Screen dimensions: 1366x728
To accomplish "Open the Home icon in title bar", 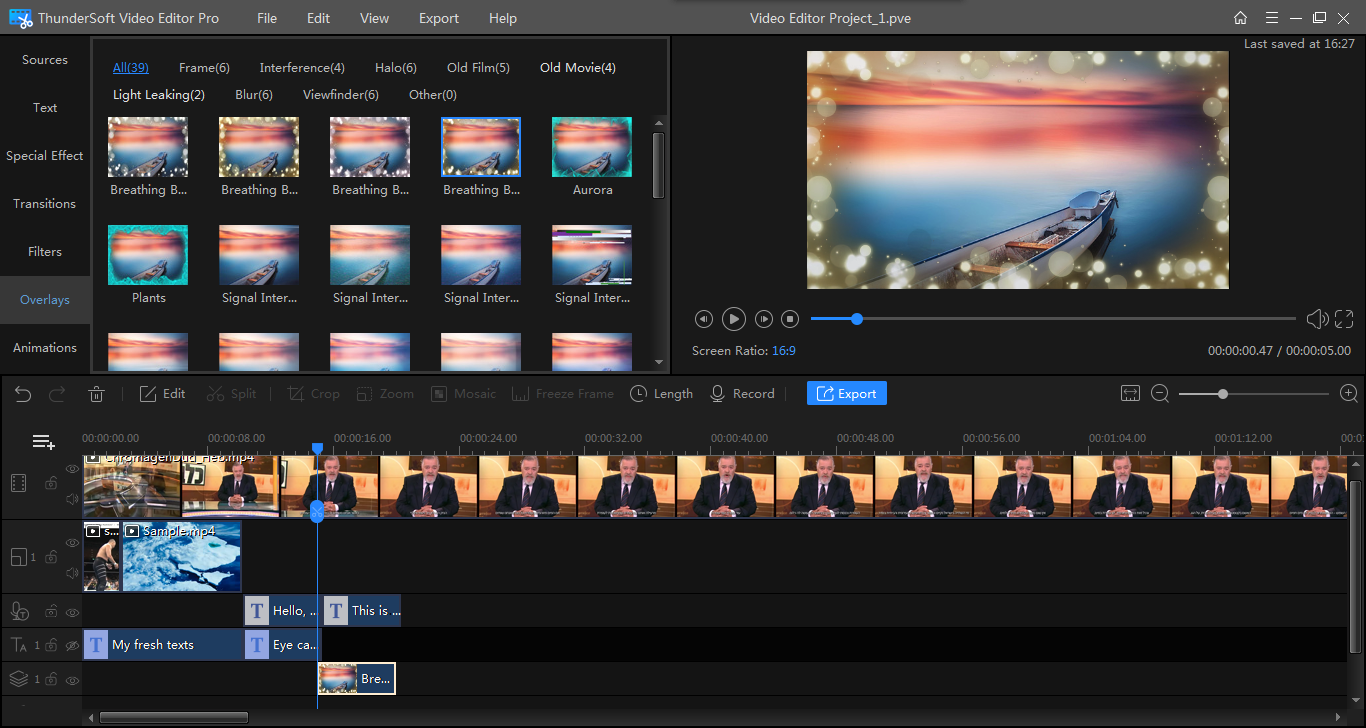I will [1240, 18].
